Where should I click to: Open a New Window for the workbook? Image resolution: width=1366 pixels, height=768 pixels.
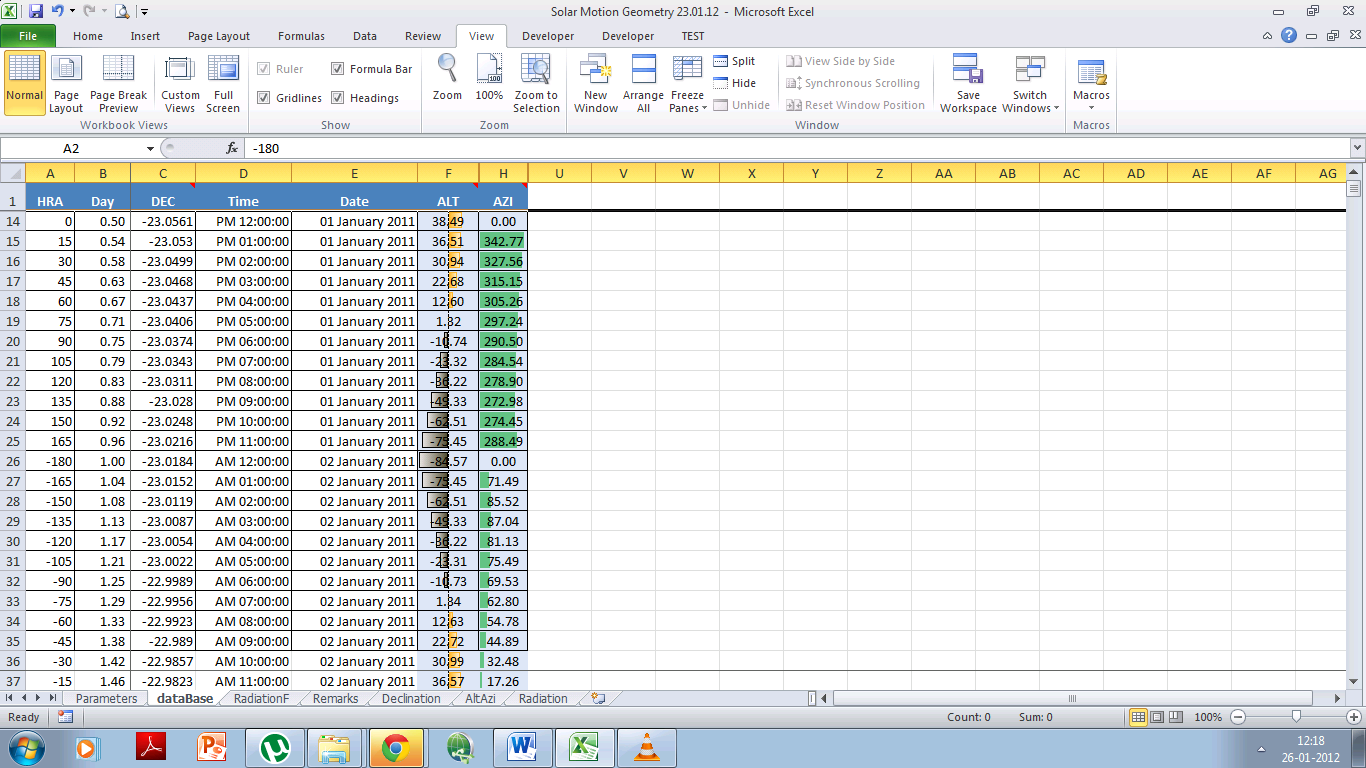595,82
